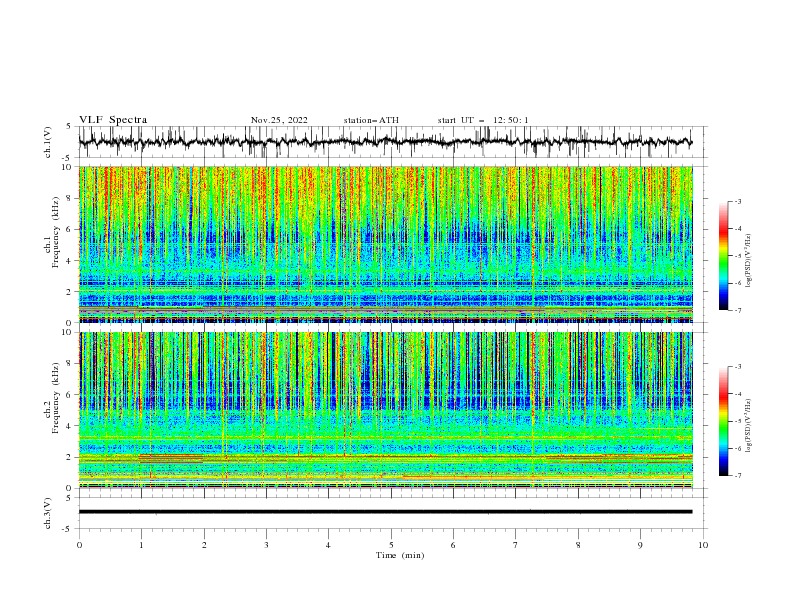Click time axis tick label "6"
792x612 pixels.
[453, 545]
